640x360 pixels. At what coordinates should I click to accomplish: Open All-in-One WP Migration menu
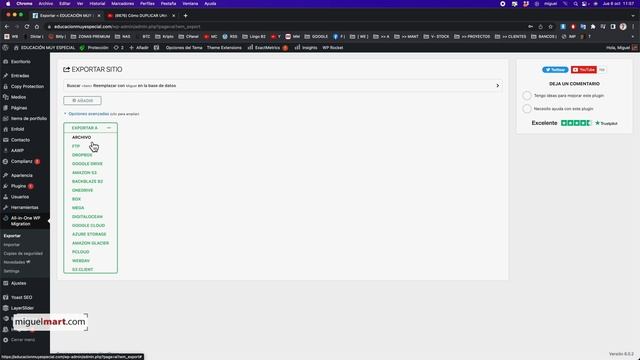coord(25,221)
